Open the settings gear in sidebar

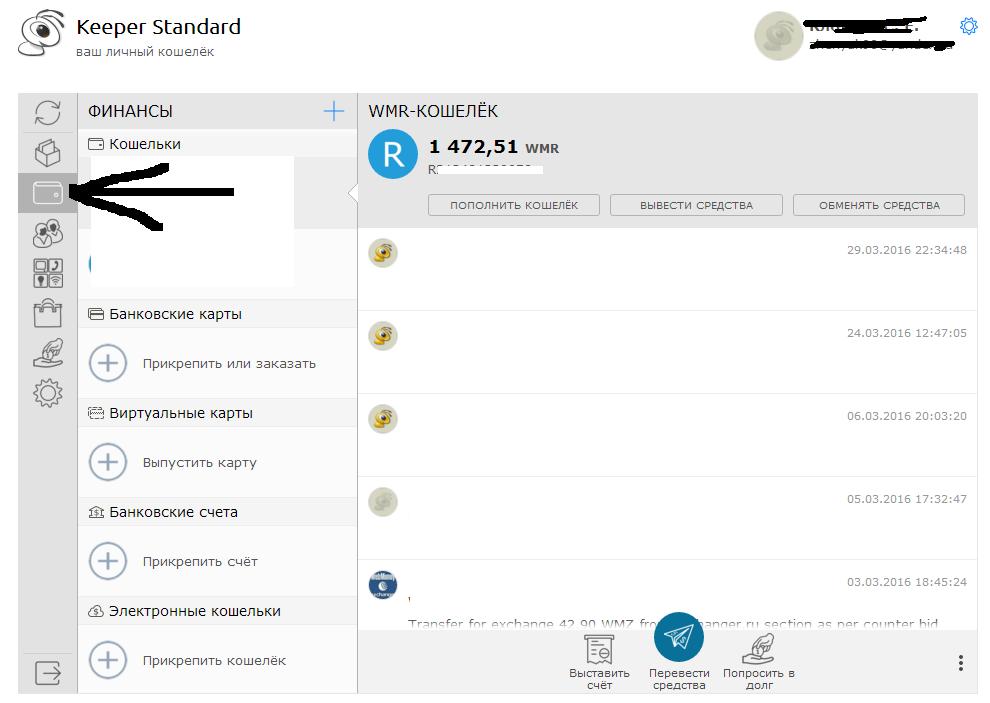click(x=47, y=393)
